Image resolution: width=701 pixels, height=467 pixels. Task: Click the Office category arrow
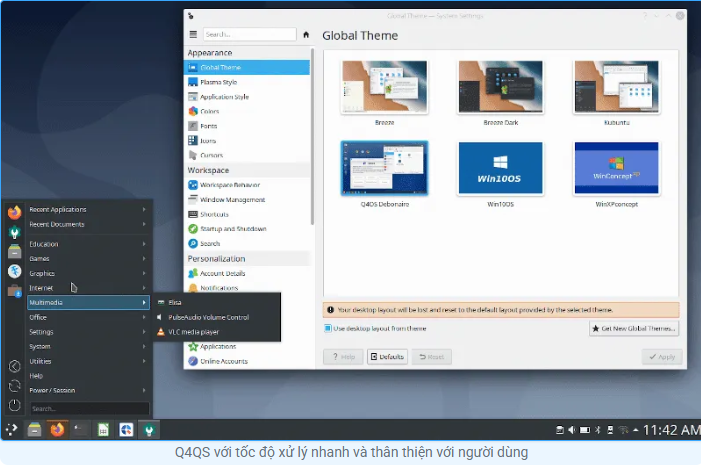click(x=144, y=317)
